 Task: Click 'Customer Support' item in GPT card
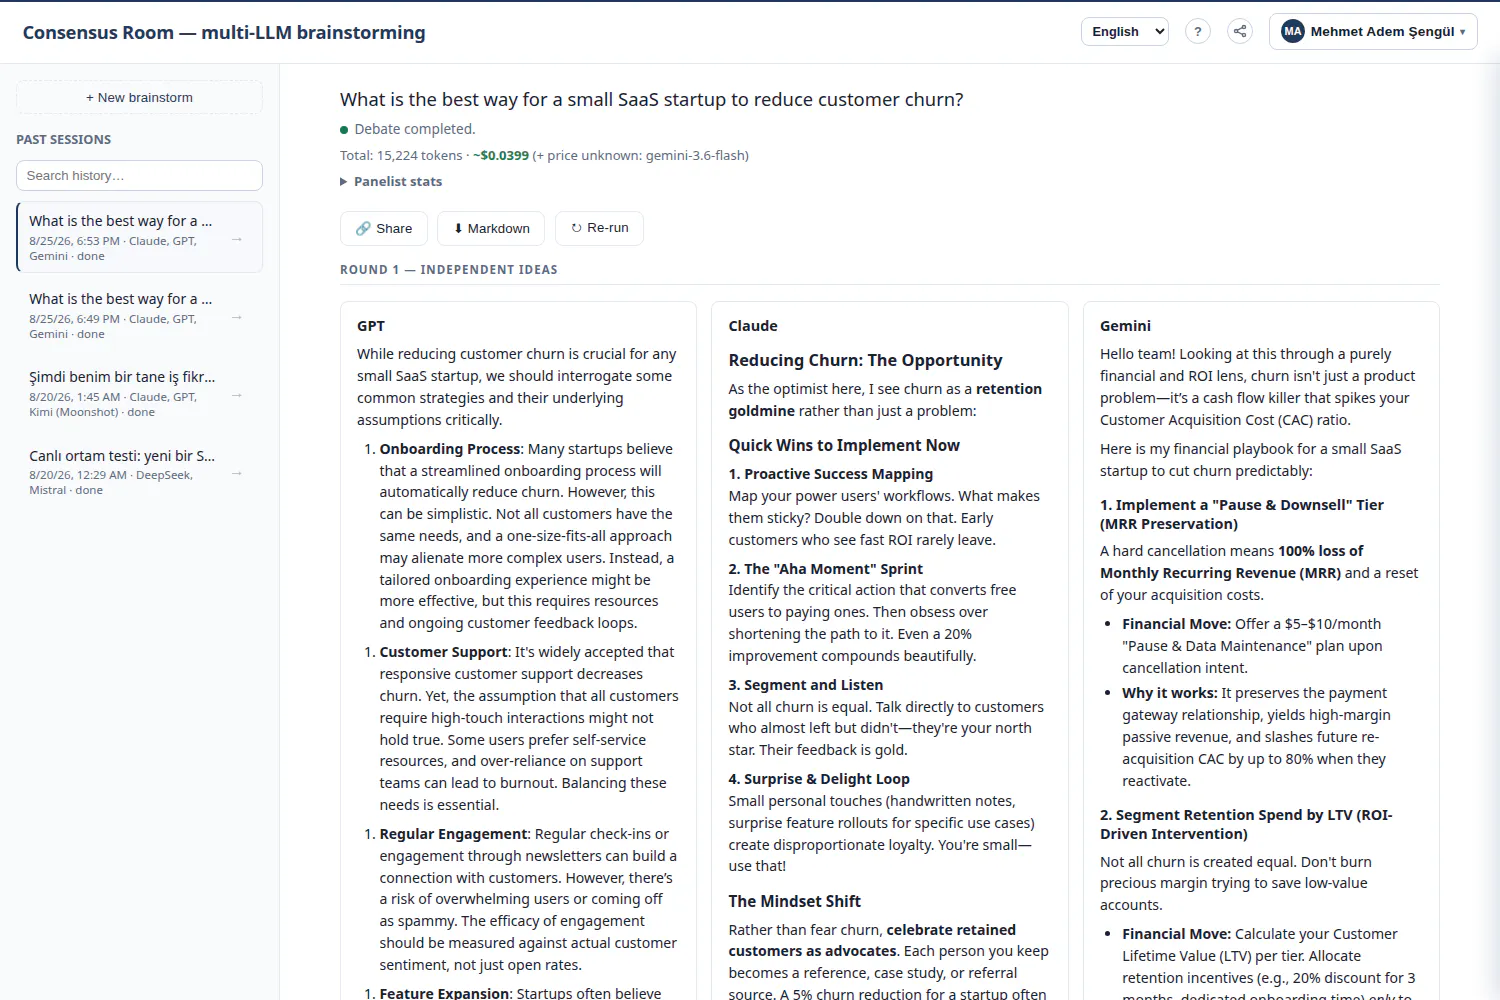[x=444, y=652]
